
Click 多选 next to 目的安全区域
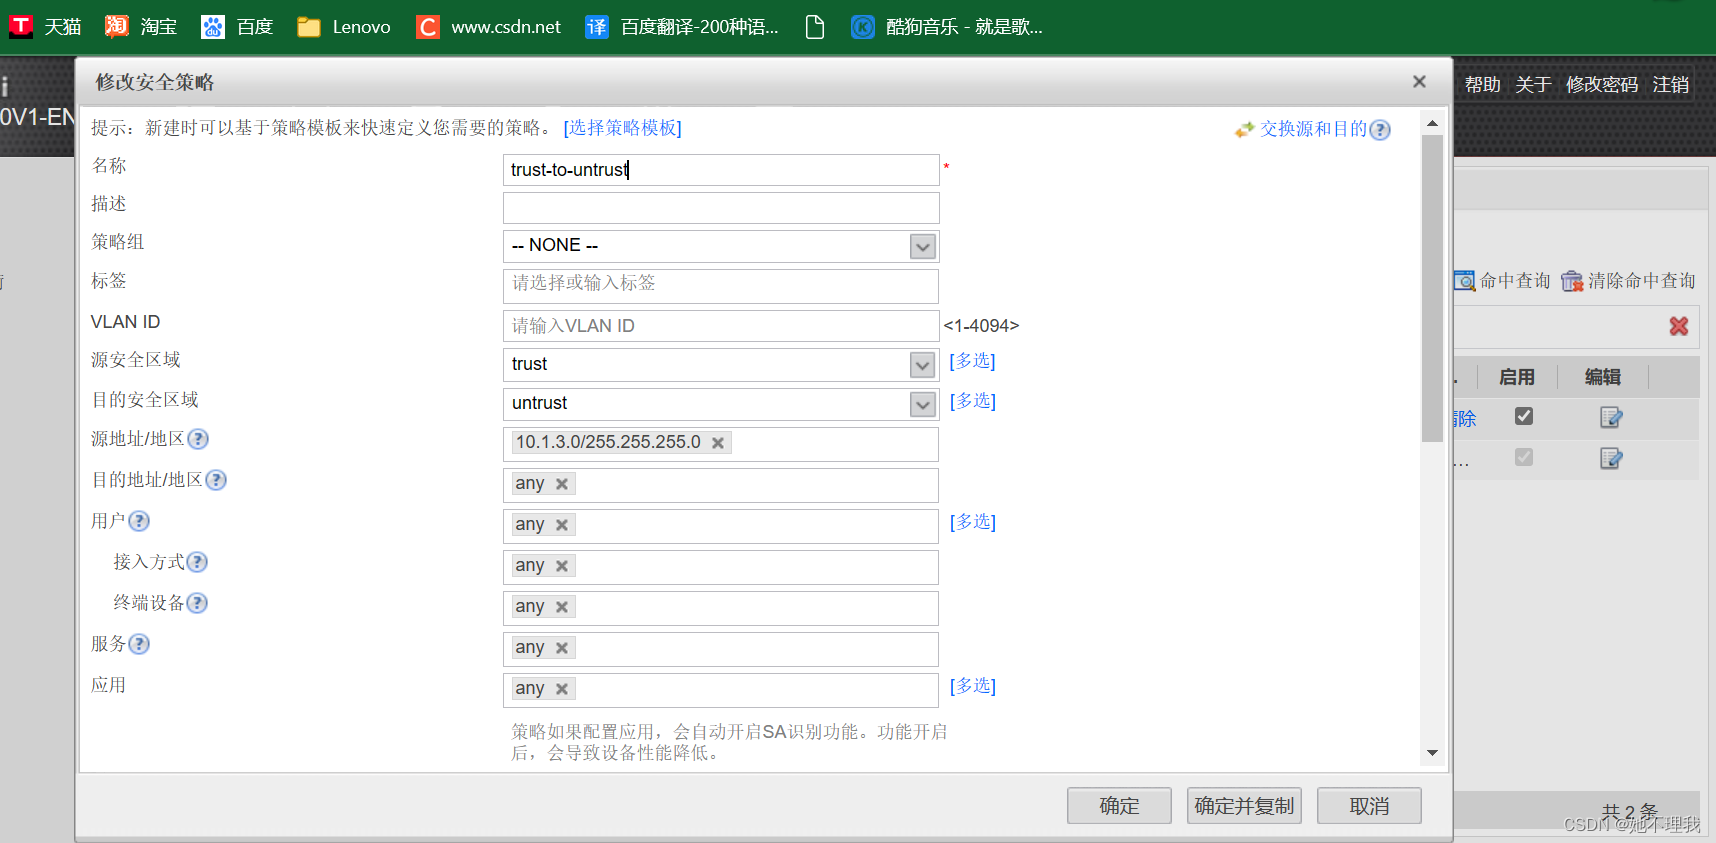(973, 401)
